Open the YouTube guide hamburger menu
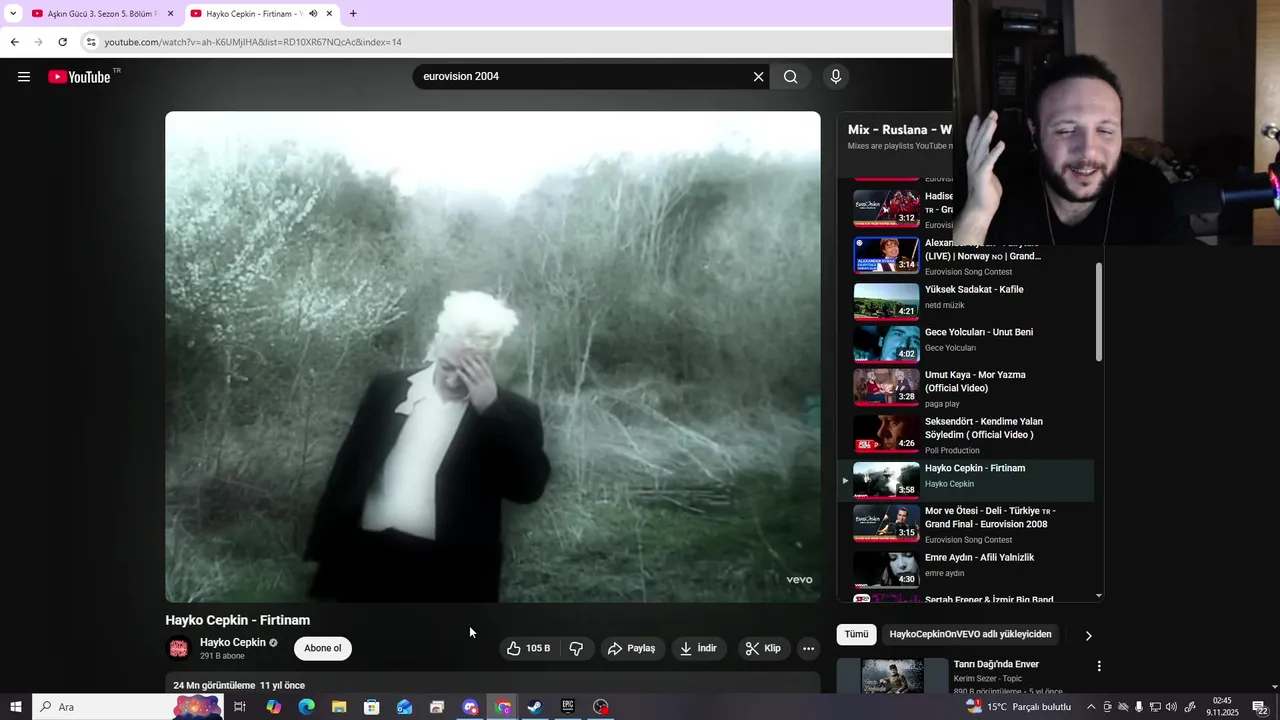Viewport: 1280px width, 720px height. [24, 77]
